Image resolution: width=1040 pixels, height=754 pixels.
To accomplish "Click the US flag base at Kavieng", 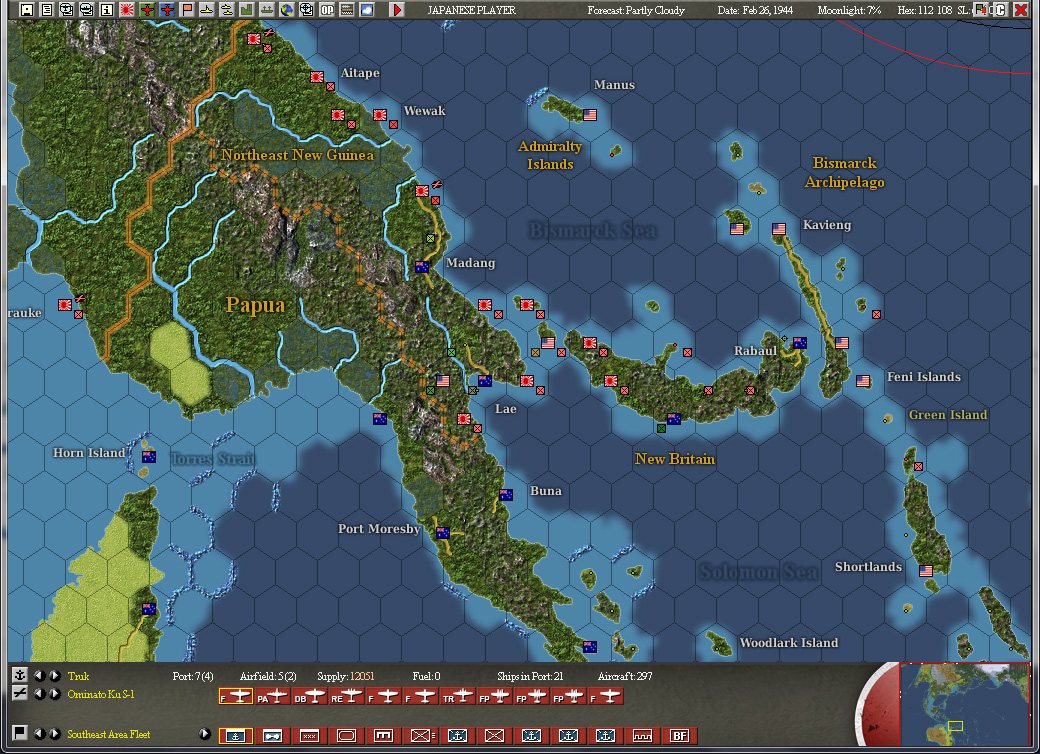I will (779, 229).
